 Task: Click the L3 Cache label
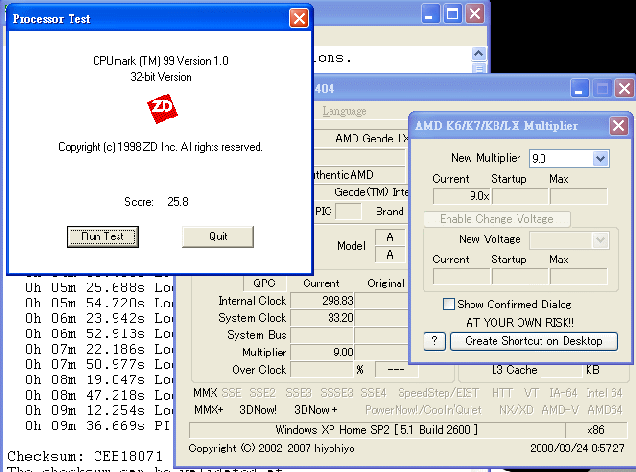[x=514, y=370]
